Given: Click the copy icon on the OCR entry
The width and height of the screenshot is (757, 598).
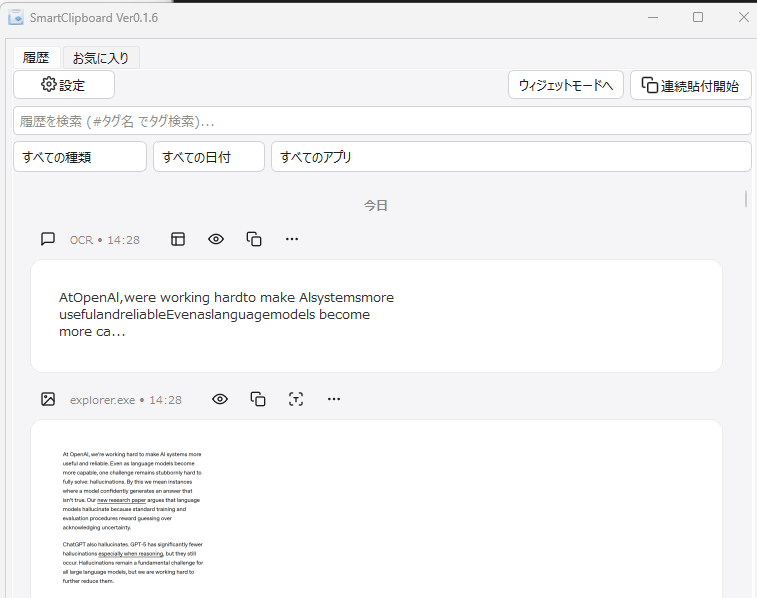Looking at the screenshot, I should (x=254, y=239).
